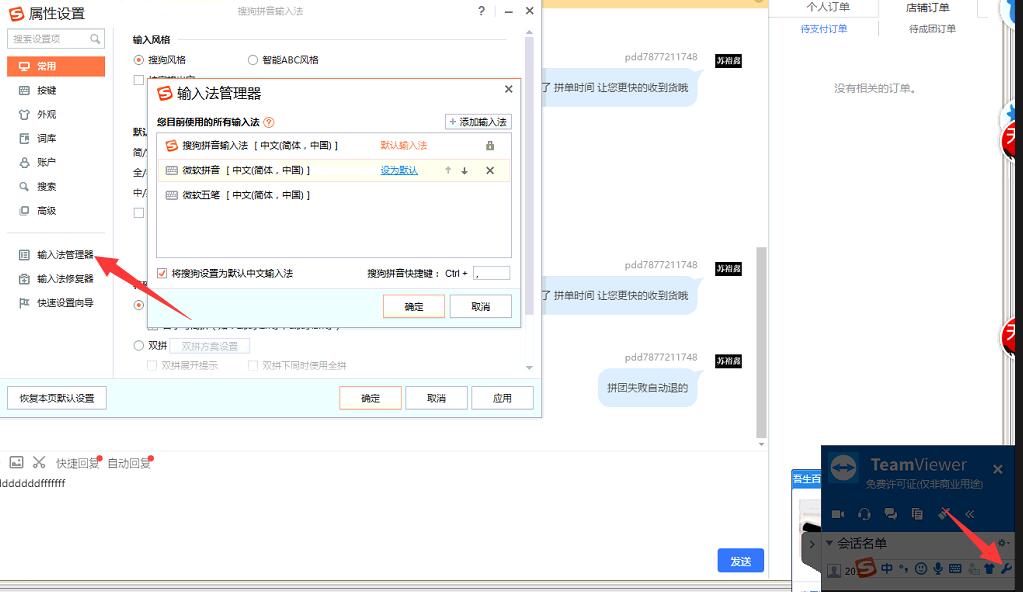1023x592 pixels.
Task: Click the lock icon on 搜狗拼音输入法 row
Action: pyautogui.click(x=490, y=146)
